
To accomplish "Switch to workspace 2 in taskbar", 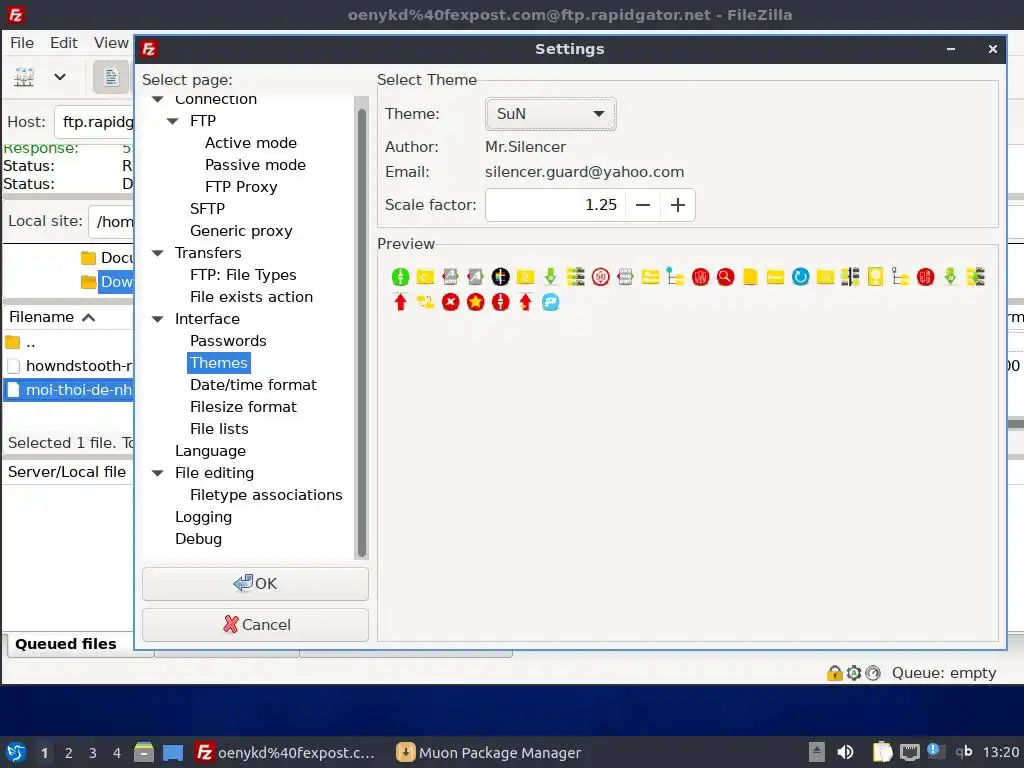I will pyautogui.click(x=69, y=753).
